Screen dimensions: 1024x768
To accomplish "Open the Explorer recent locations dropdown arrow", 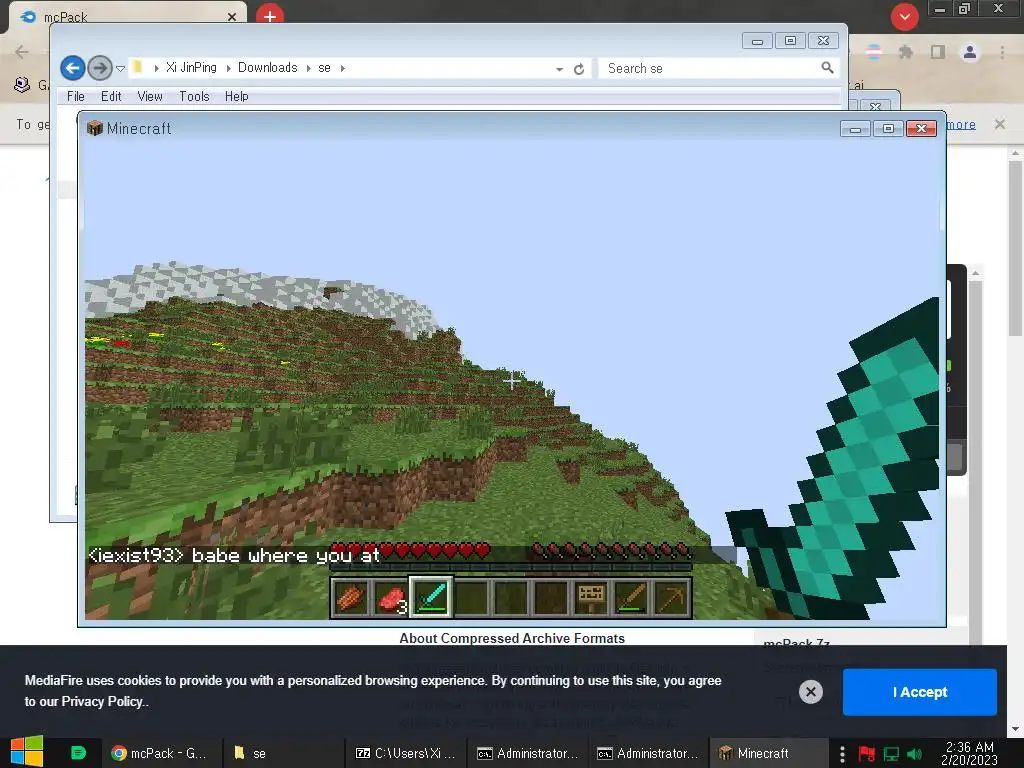I will pos(120,69).
